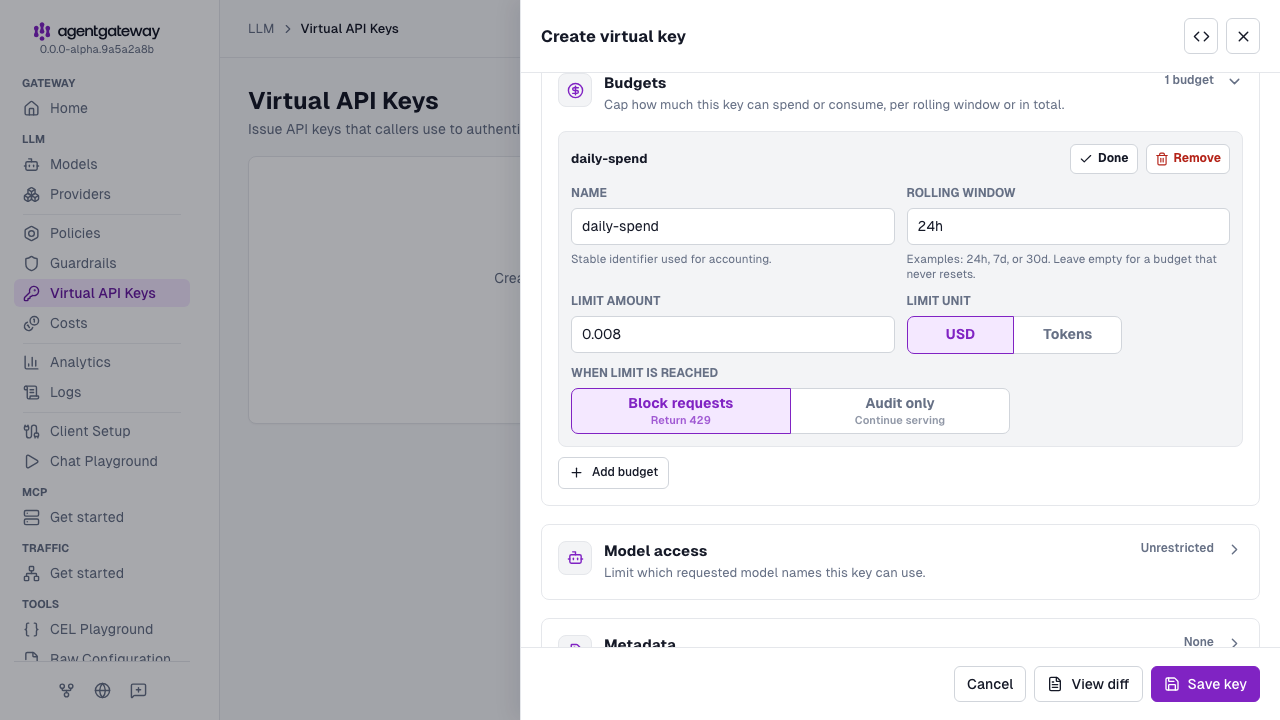The height and width of the screenshot is (720, 1280).
Task: Click the Policies hexagon icon
Action: 32,233
